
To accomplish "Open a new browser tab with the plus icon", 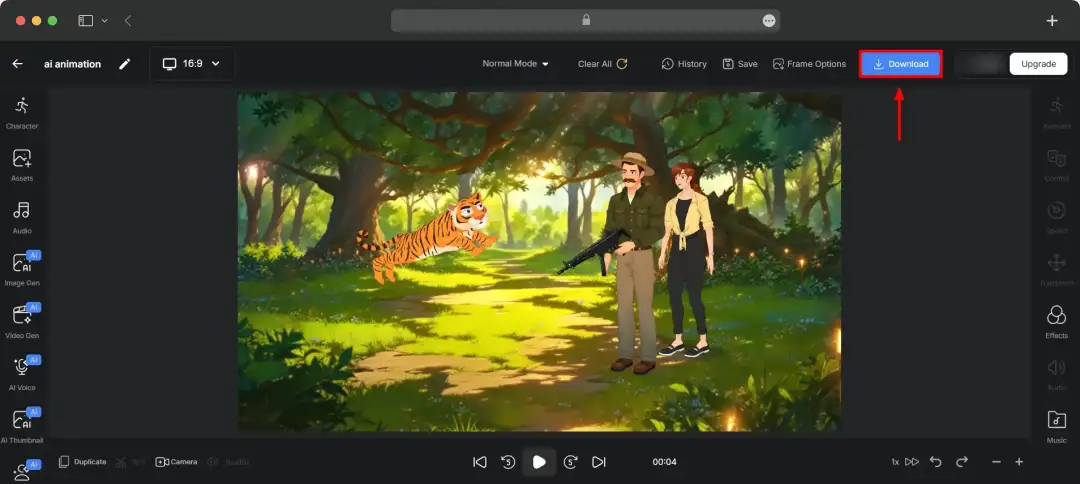I will pyautogui.click(x=1052, y=21).
